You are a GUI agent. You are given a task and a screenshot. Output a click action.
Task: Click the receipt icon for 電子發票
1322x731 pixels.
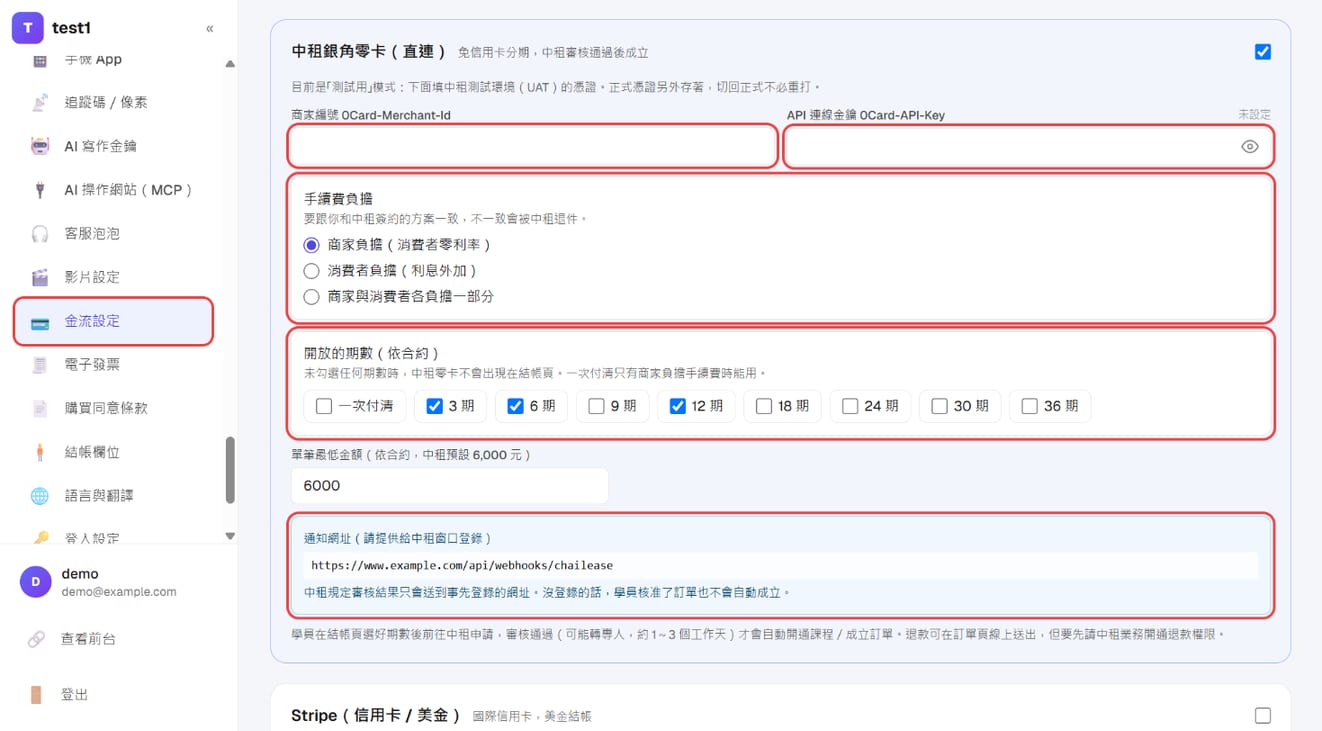point(40,365)
